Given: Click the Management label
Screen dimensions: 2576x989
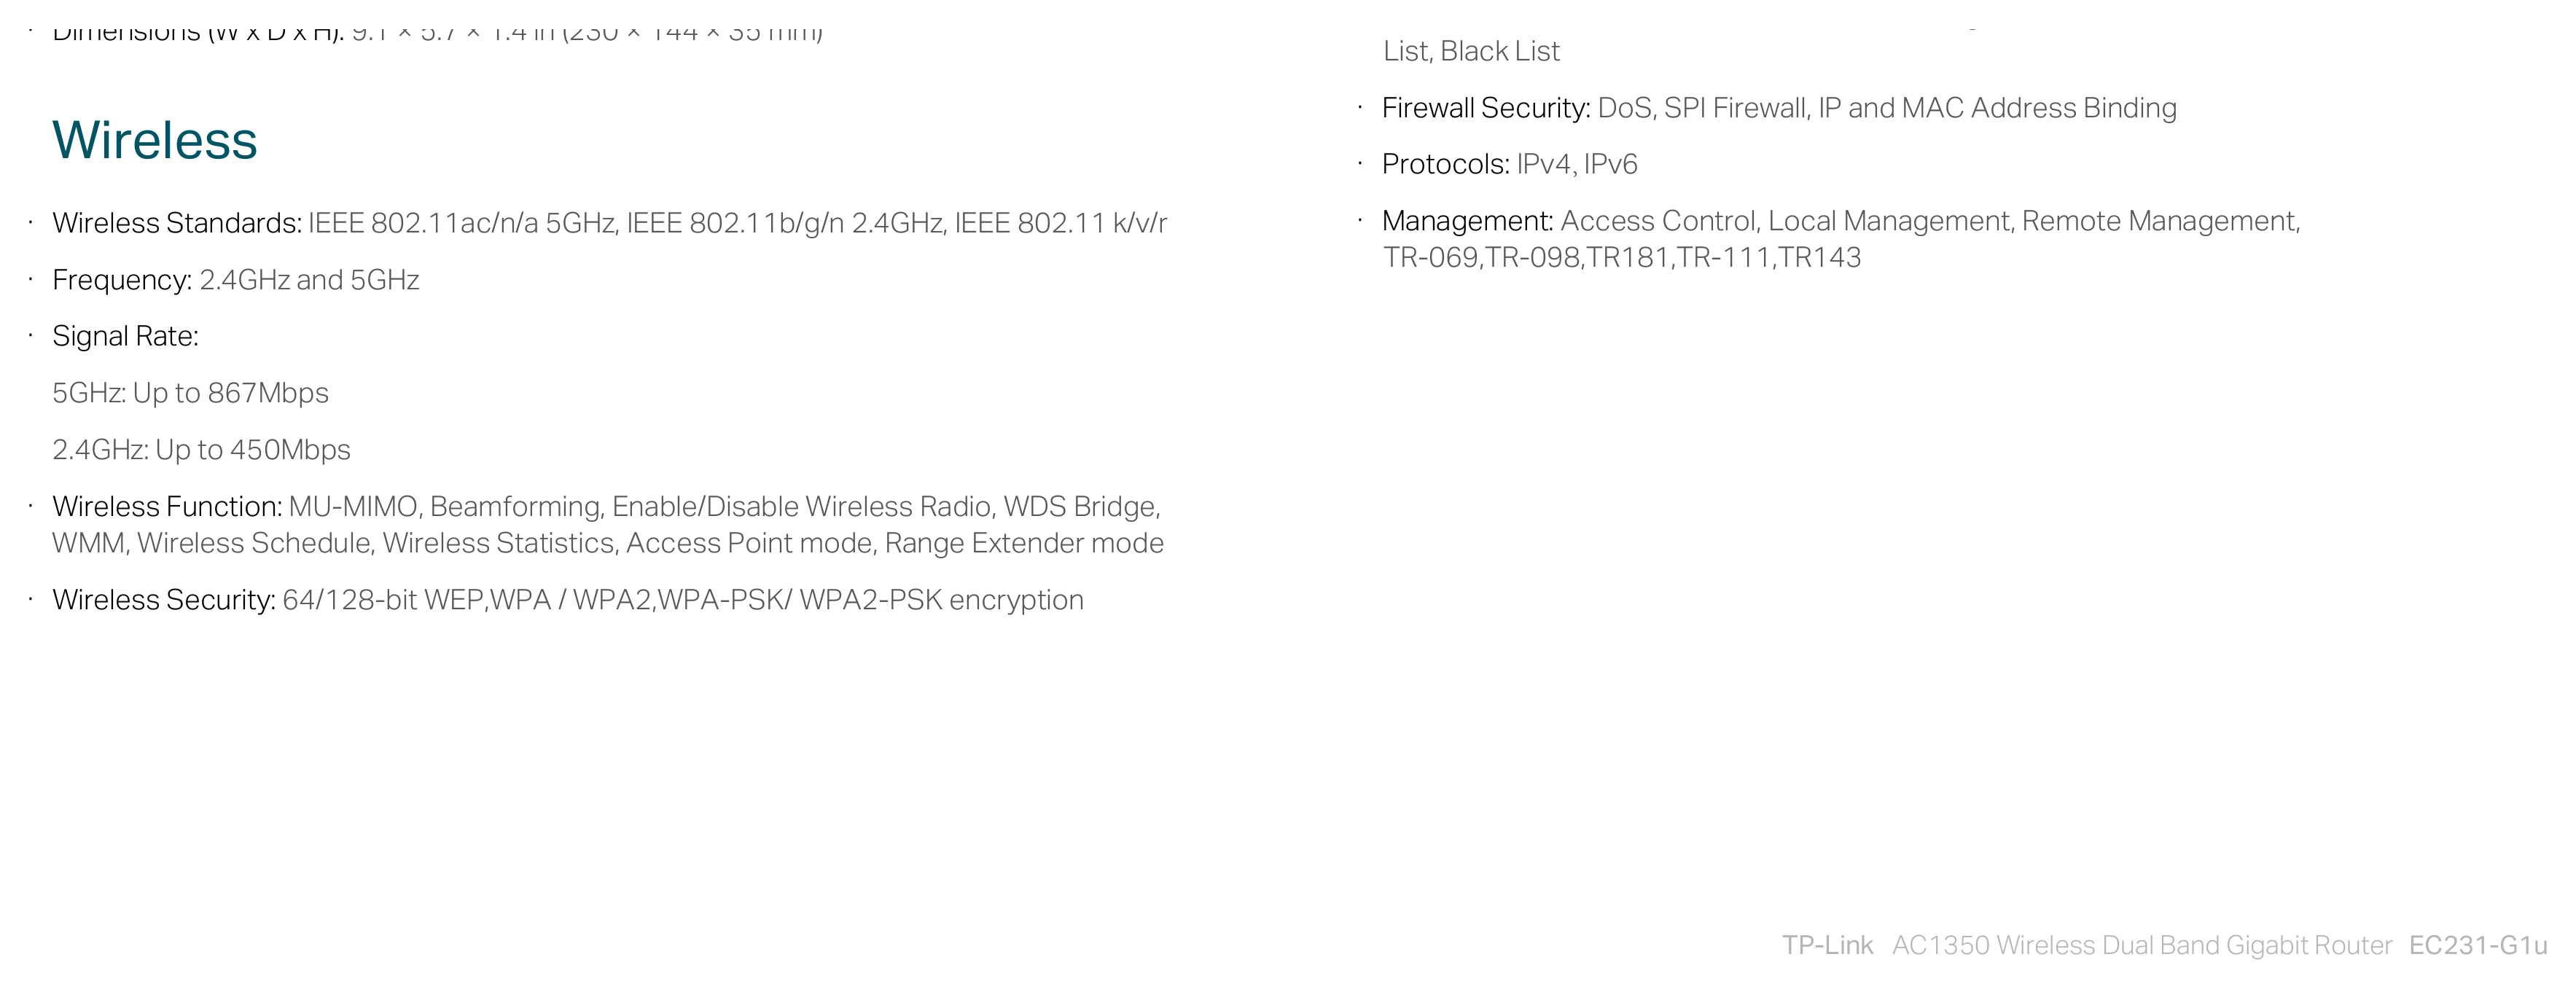Looking at the screenshot, I should 1467,221.
